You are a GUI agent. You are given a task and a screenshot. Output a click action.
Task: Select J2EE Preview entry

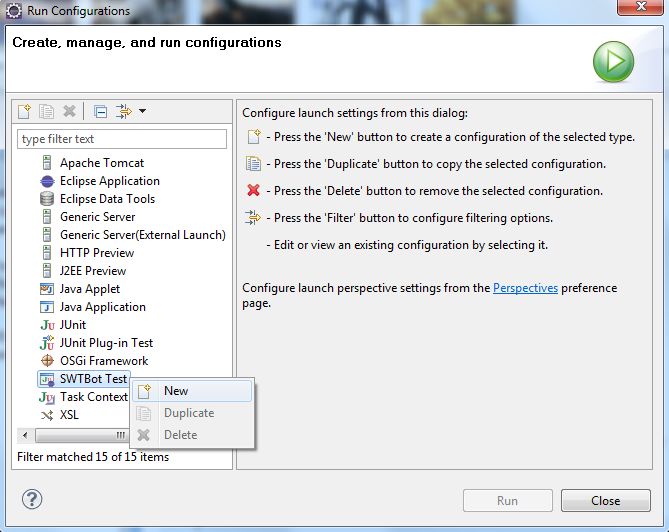(x=93, y=270)
